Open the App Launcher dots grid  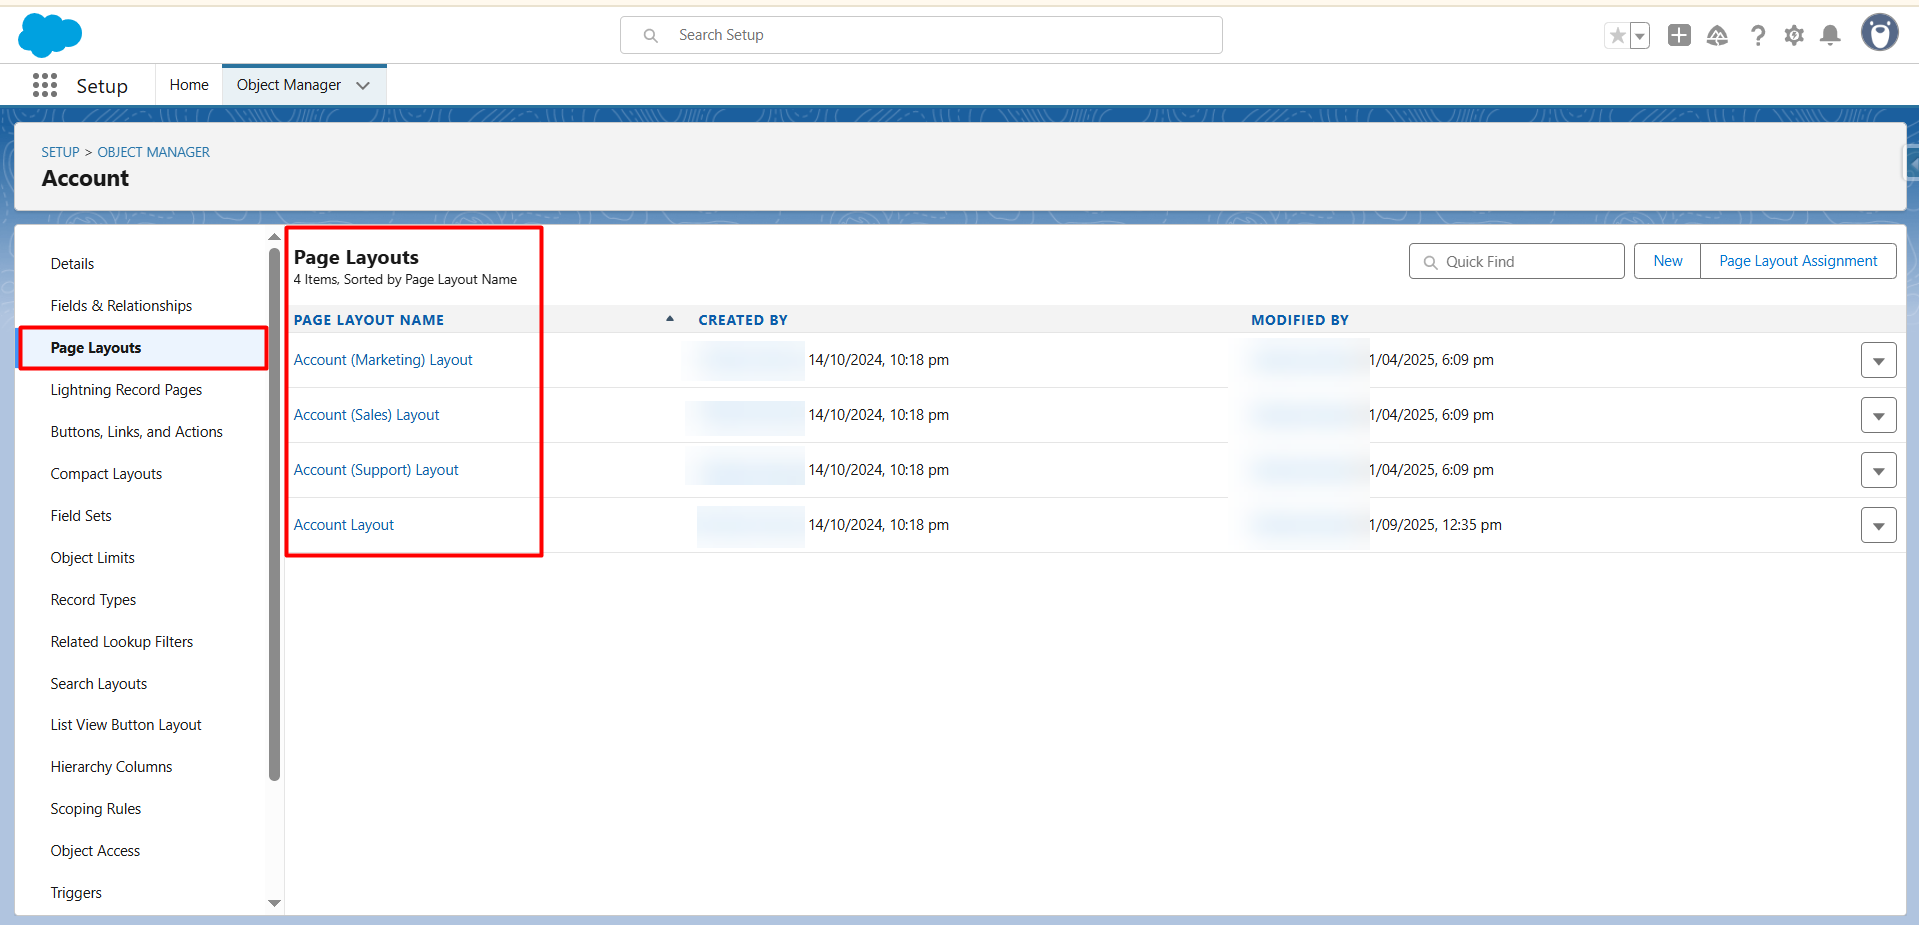pyautogui.click(x=45, y=85)
